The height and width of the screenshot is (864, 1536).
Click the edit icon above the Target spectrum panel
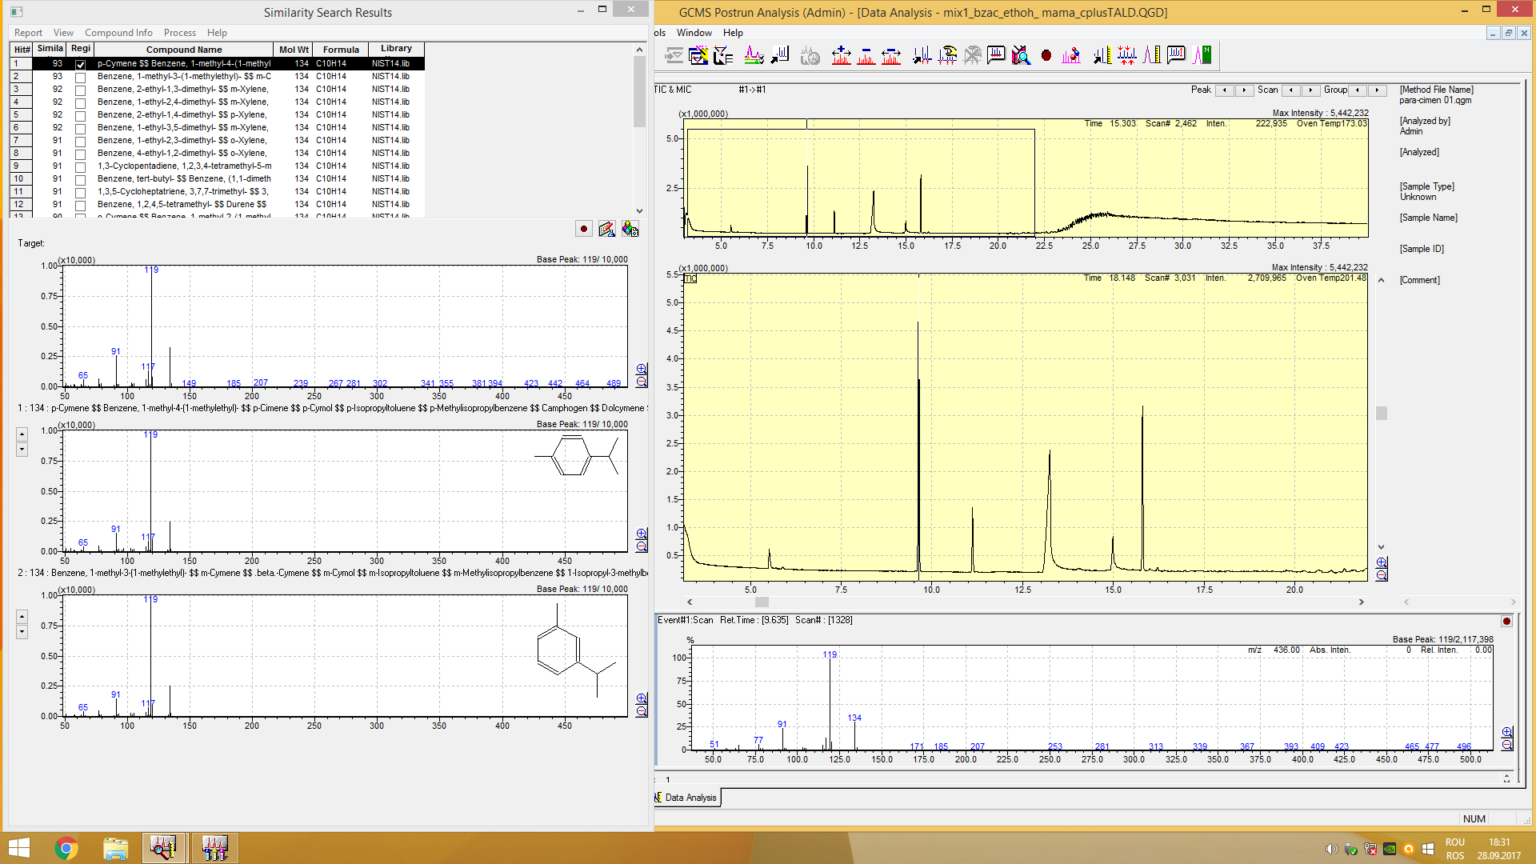click(607, 228)
